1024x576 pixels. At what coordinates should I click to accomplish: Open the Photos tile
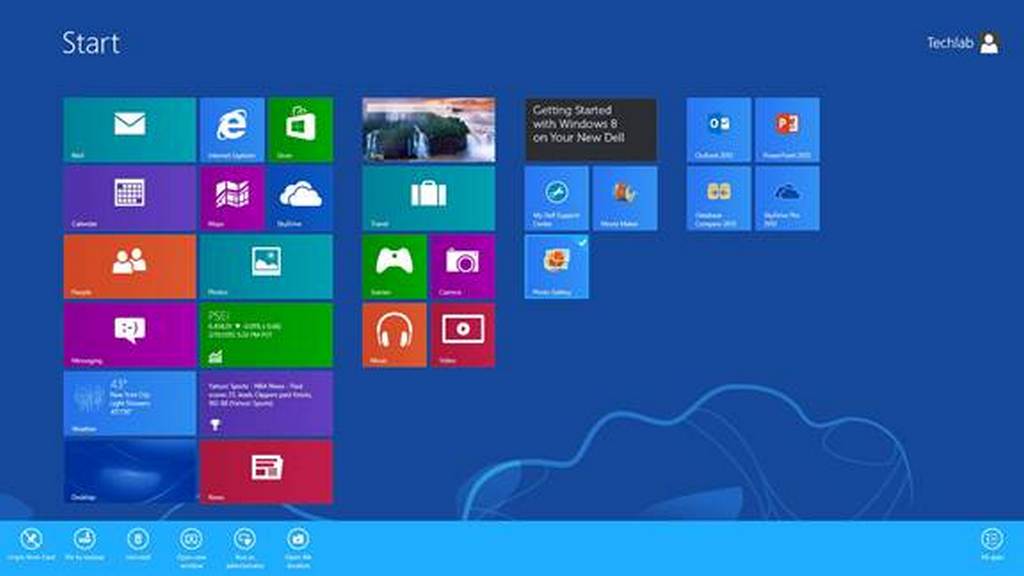[x=266, y=266]
